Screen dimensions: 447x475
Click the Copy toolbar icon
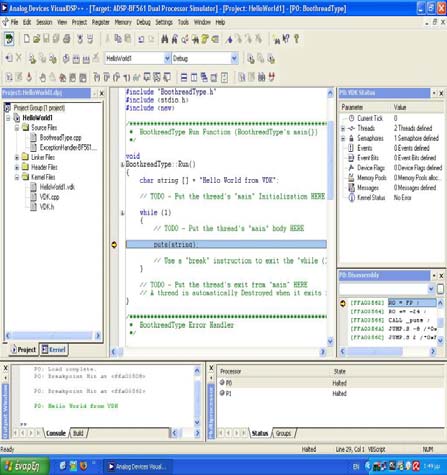pyautogui.click(x=118, y=39)
